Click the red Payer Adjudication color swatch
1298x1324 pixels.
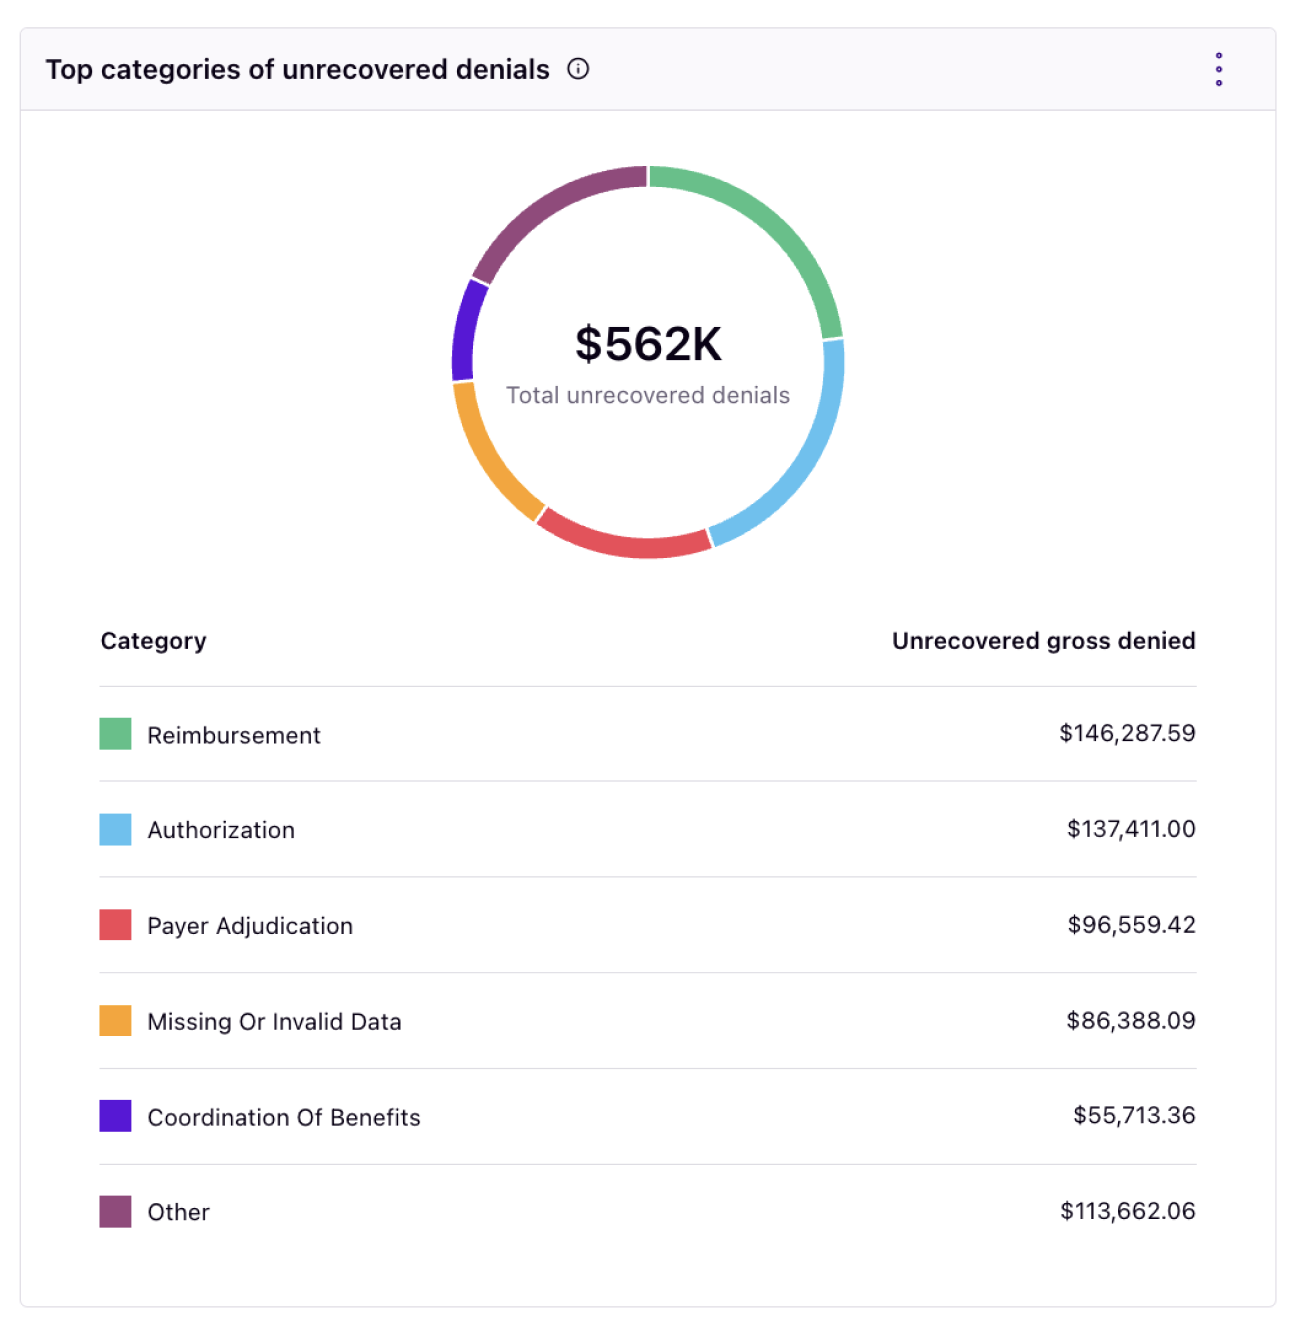click(x=115, y=924)
